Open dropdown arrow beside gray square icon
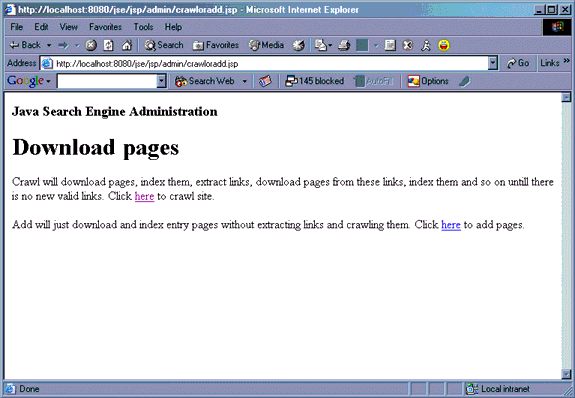This screenshot has width=575, height=398. tap(376, 45)
